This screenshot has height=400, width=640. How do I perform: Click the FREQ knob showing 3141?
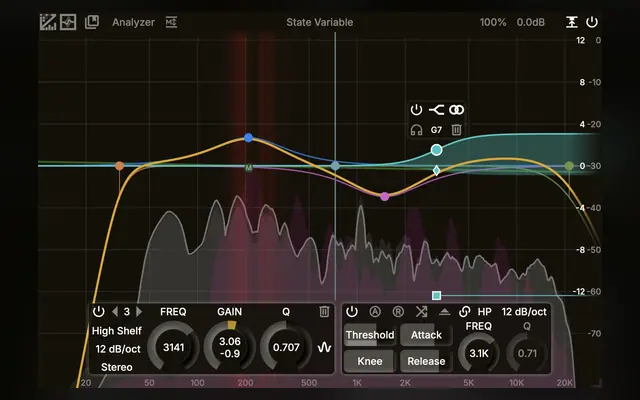pos(173,347)
